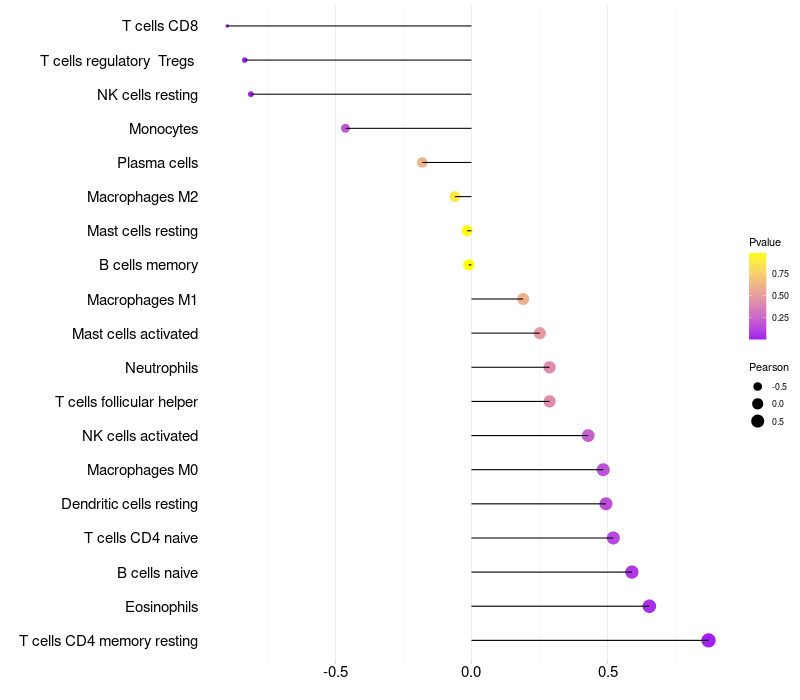Click the T cells CD8 data point
This screenshot has width=800, height=700.
[228, 26]
